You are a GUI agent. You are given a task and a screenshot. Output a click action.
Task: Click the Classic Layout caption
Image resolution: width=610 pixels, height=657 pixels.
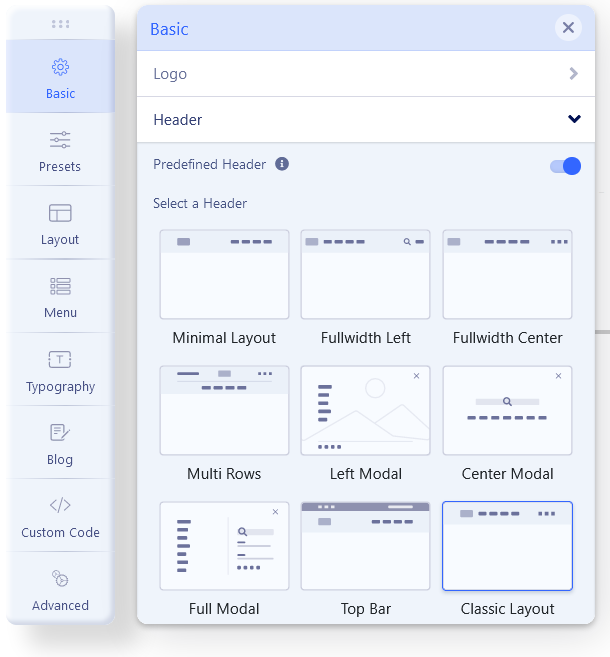click(507, 609)
